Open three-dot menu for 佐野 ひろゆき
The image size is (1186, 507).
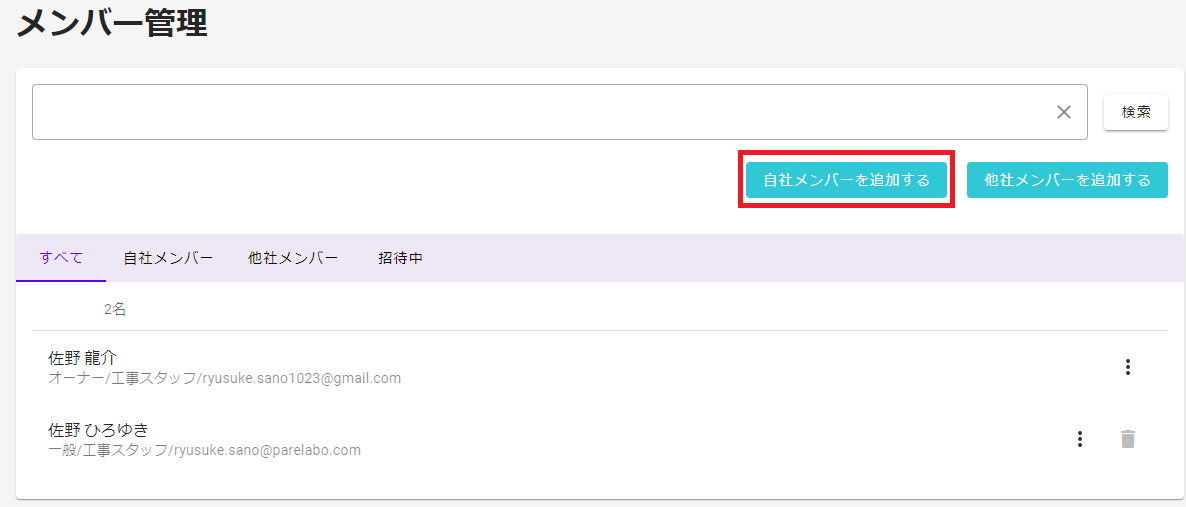1080,439
